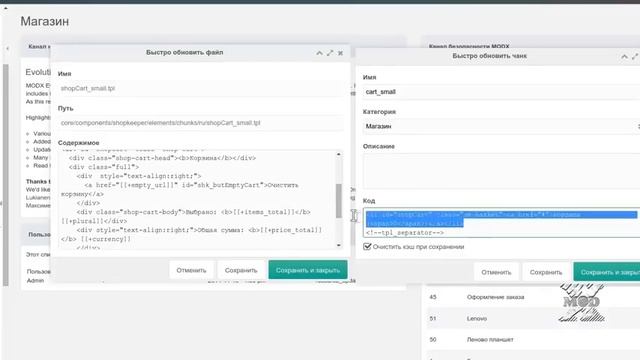The width and height of the screenshot is (640, 360).
Task: Collapse the quick update file dialog
Action: (319, 53)
